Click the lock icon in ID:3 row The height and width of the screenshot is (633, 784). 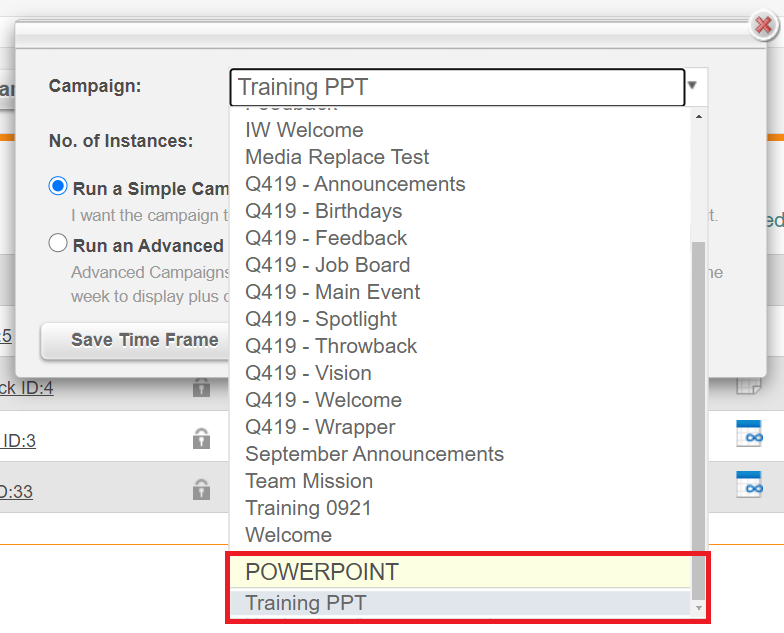click(202, 438)
